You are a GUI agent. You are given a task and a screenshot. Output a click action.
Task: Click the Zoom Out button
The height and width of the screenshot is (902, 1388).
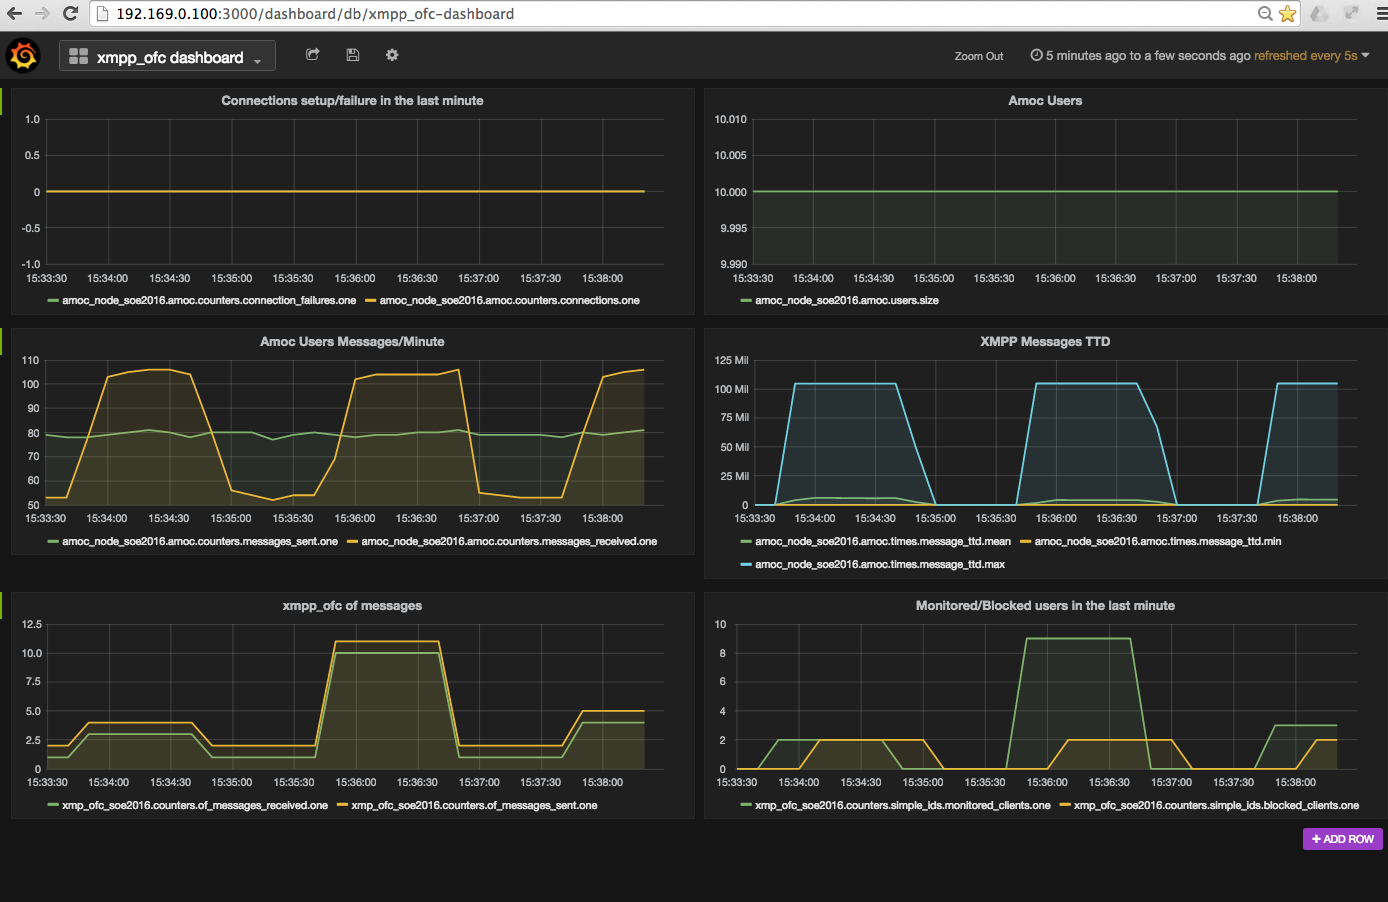click(x=979, y=56)
